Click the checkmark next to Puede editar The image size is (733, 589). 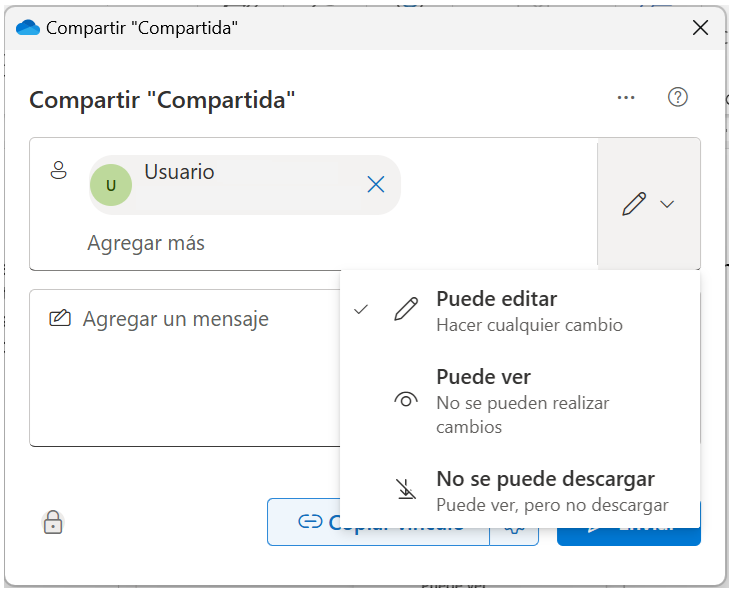(x=361, y=309)
